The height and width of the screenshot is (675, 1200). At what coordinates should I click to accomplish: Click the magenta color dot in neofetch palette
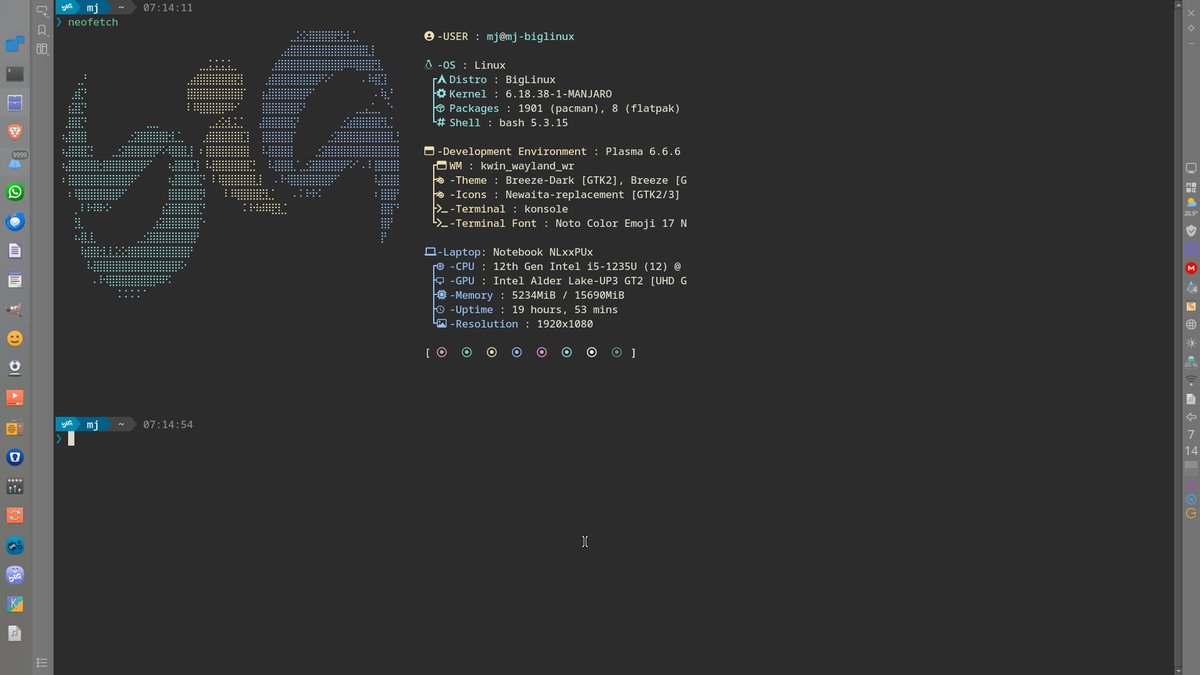(542, 352)
